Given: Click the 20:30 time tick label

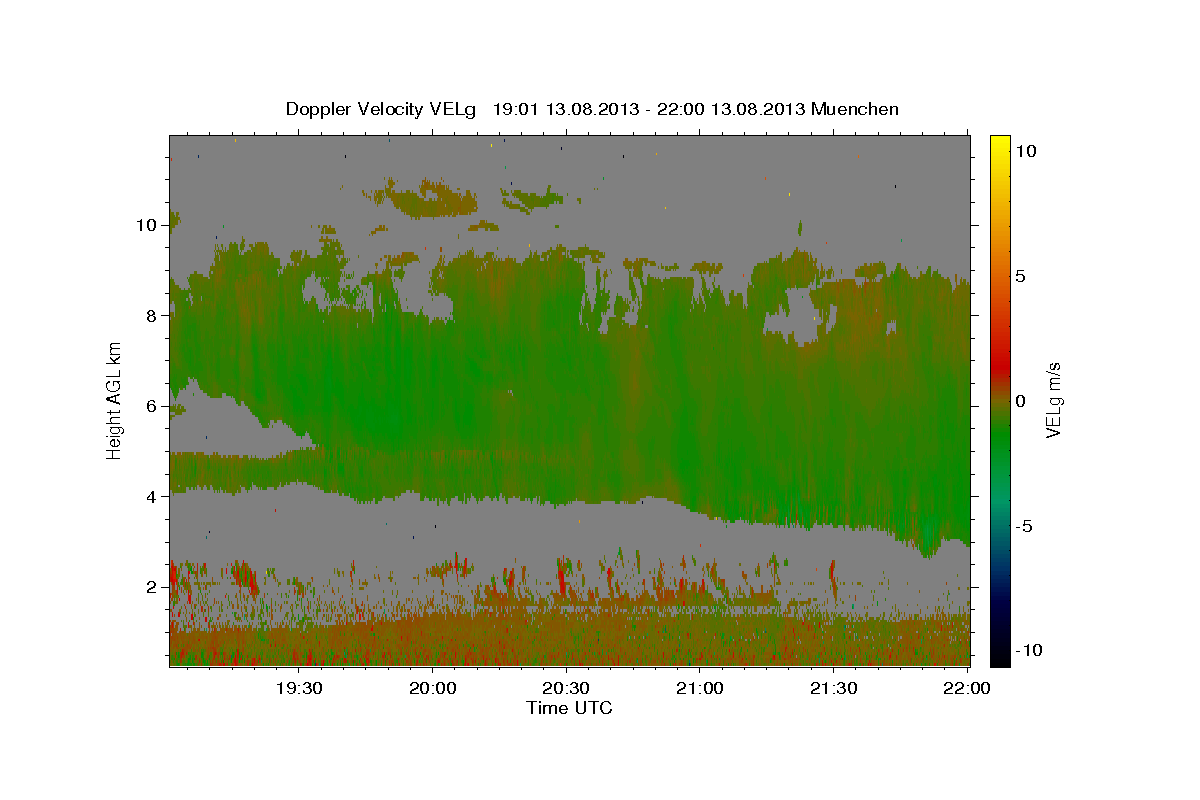Looking at the screenshot, I should coord(566,688).
